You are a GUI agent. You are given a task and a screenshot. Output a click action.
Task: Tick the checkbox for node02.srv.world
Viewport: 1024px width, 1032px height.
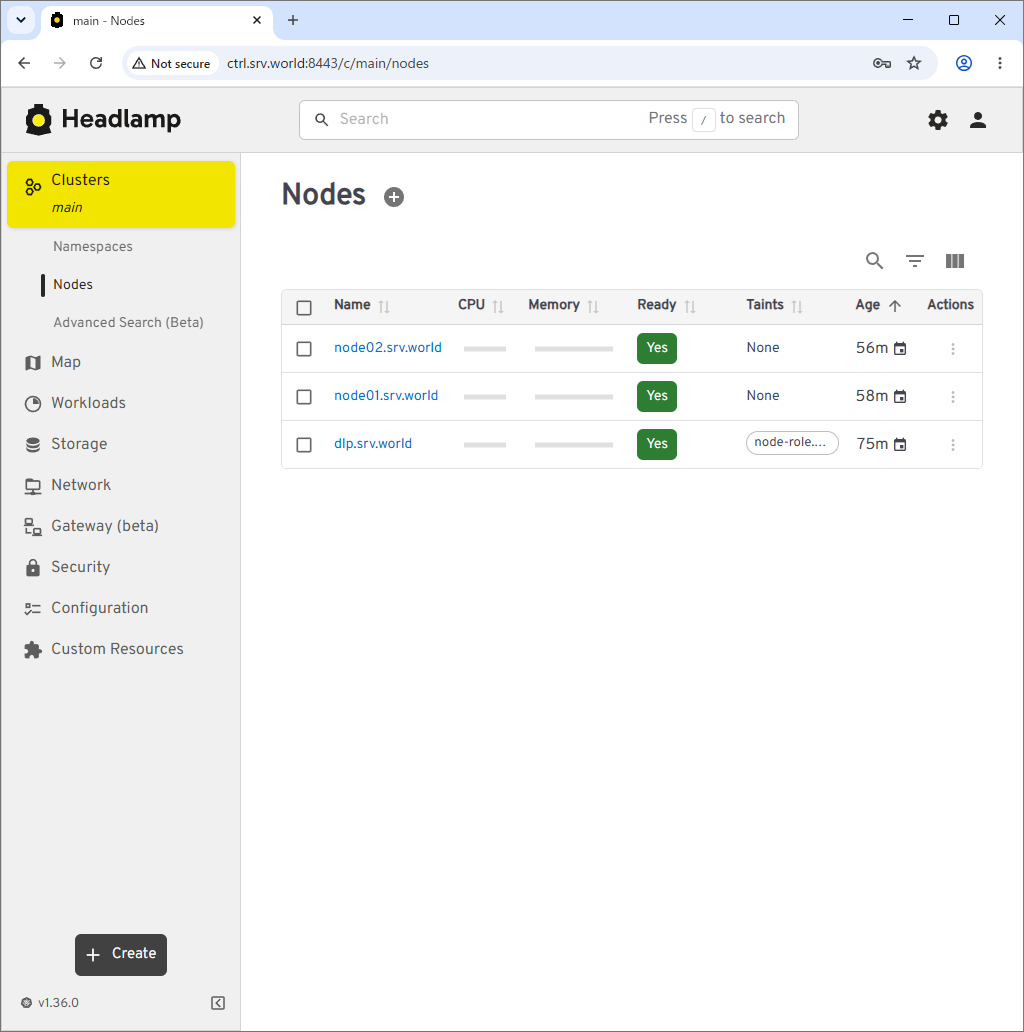click(304, 348)
